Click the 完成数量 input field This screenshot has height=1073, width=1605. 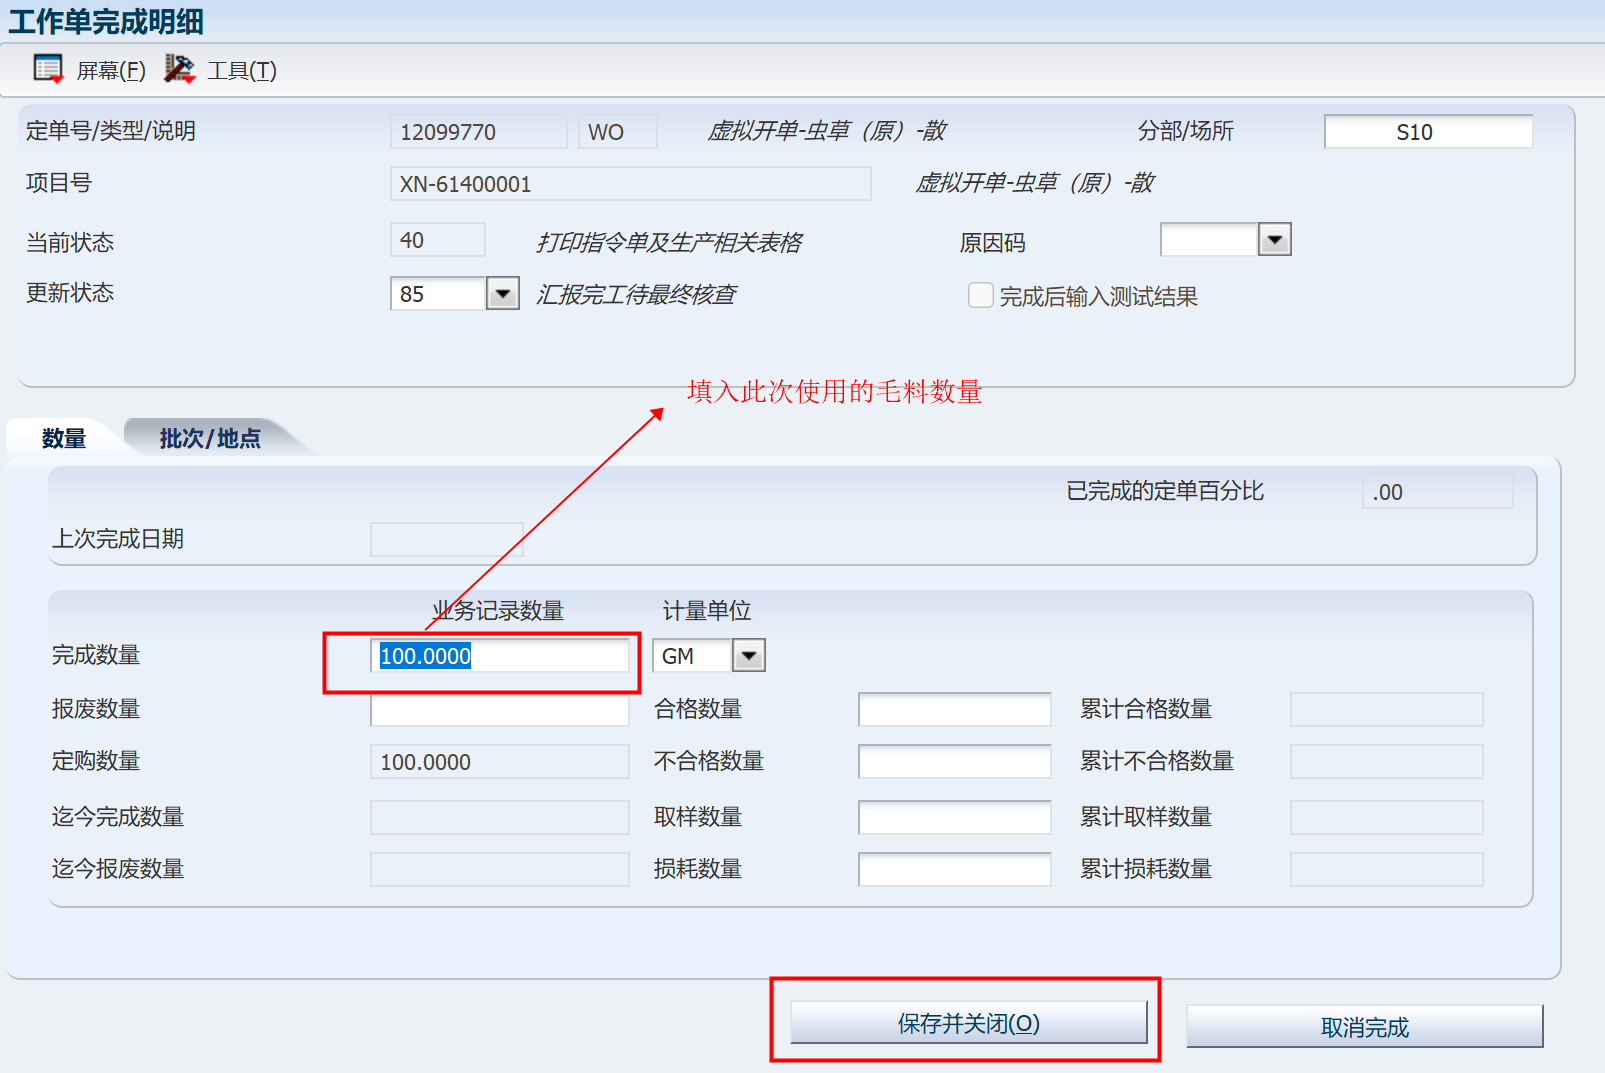[500, 656]
